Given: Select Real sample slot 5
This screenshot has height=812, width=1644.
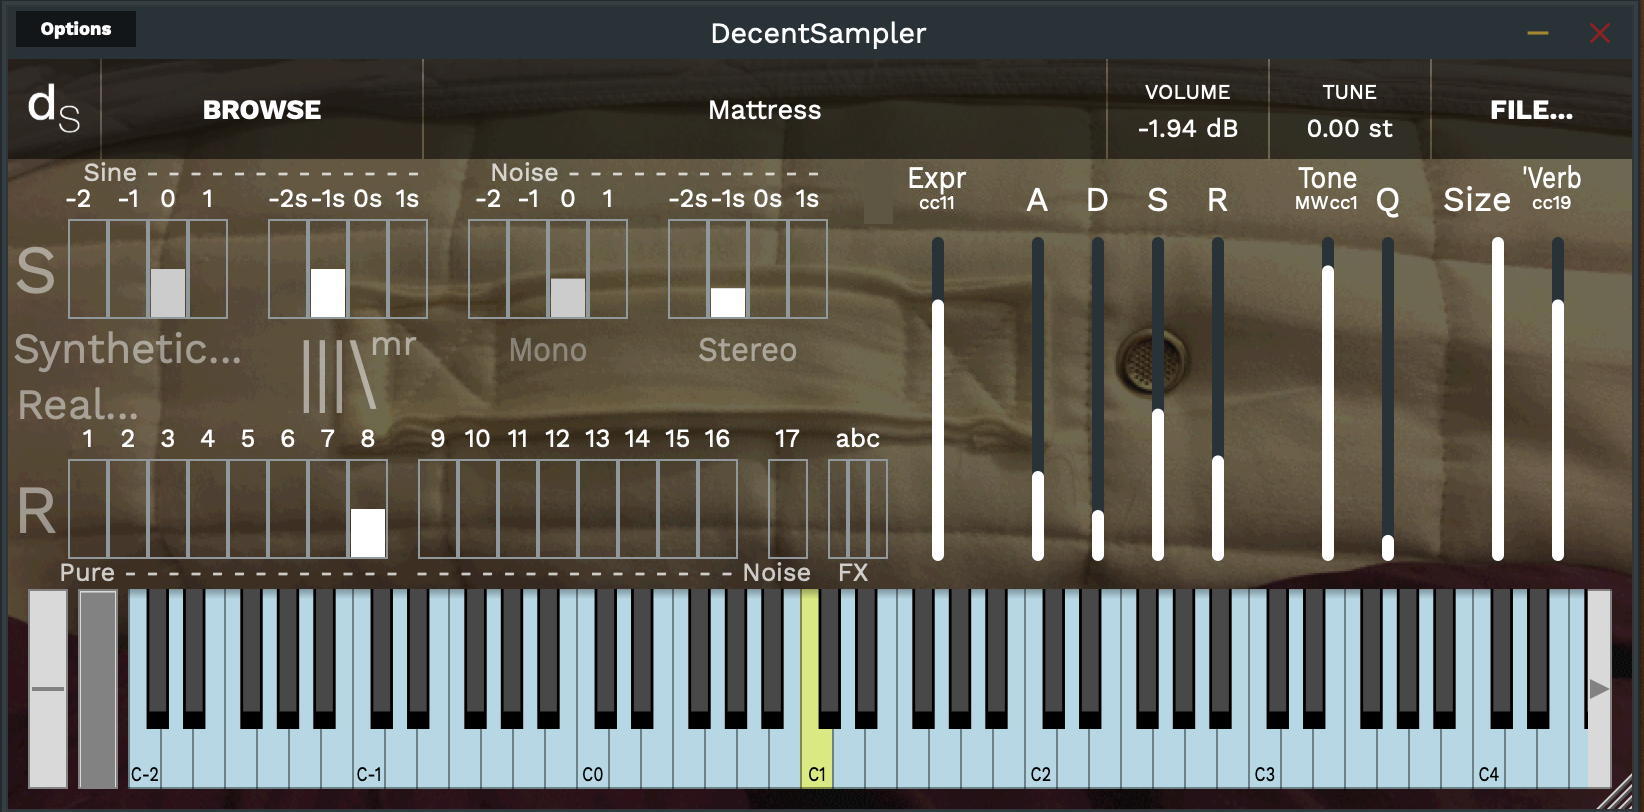Looking at the screenshot, I should coord(248,509).
